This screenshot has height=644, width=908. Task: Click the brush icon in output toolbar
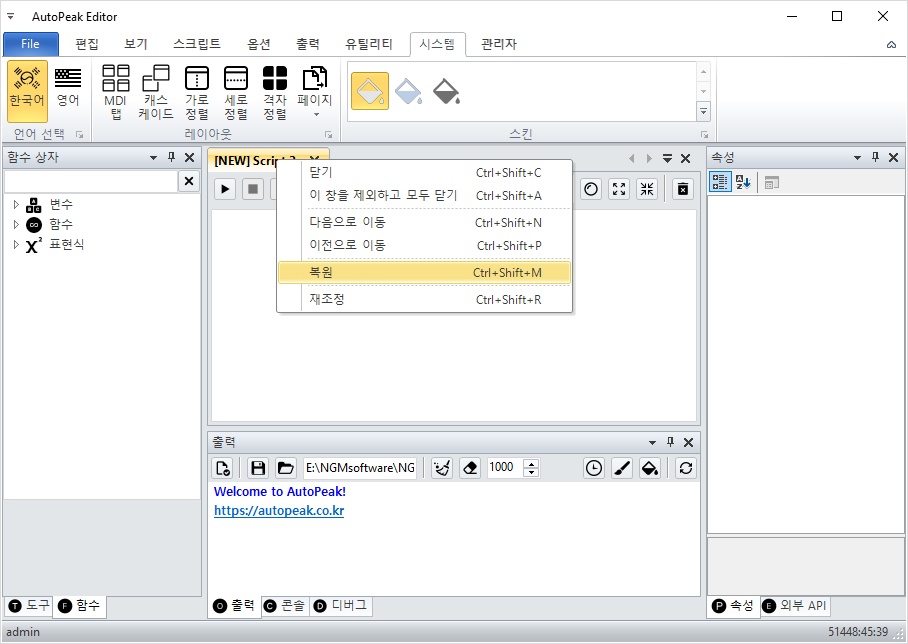point(622,468)
